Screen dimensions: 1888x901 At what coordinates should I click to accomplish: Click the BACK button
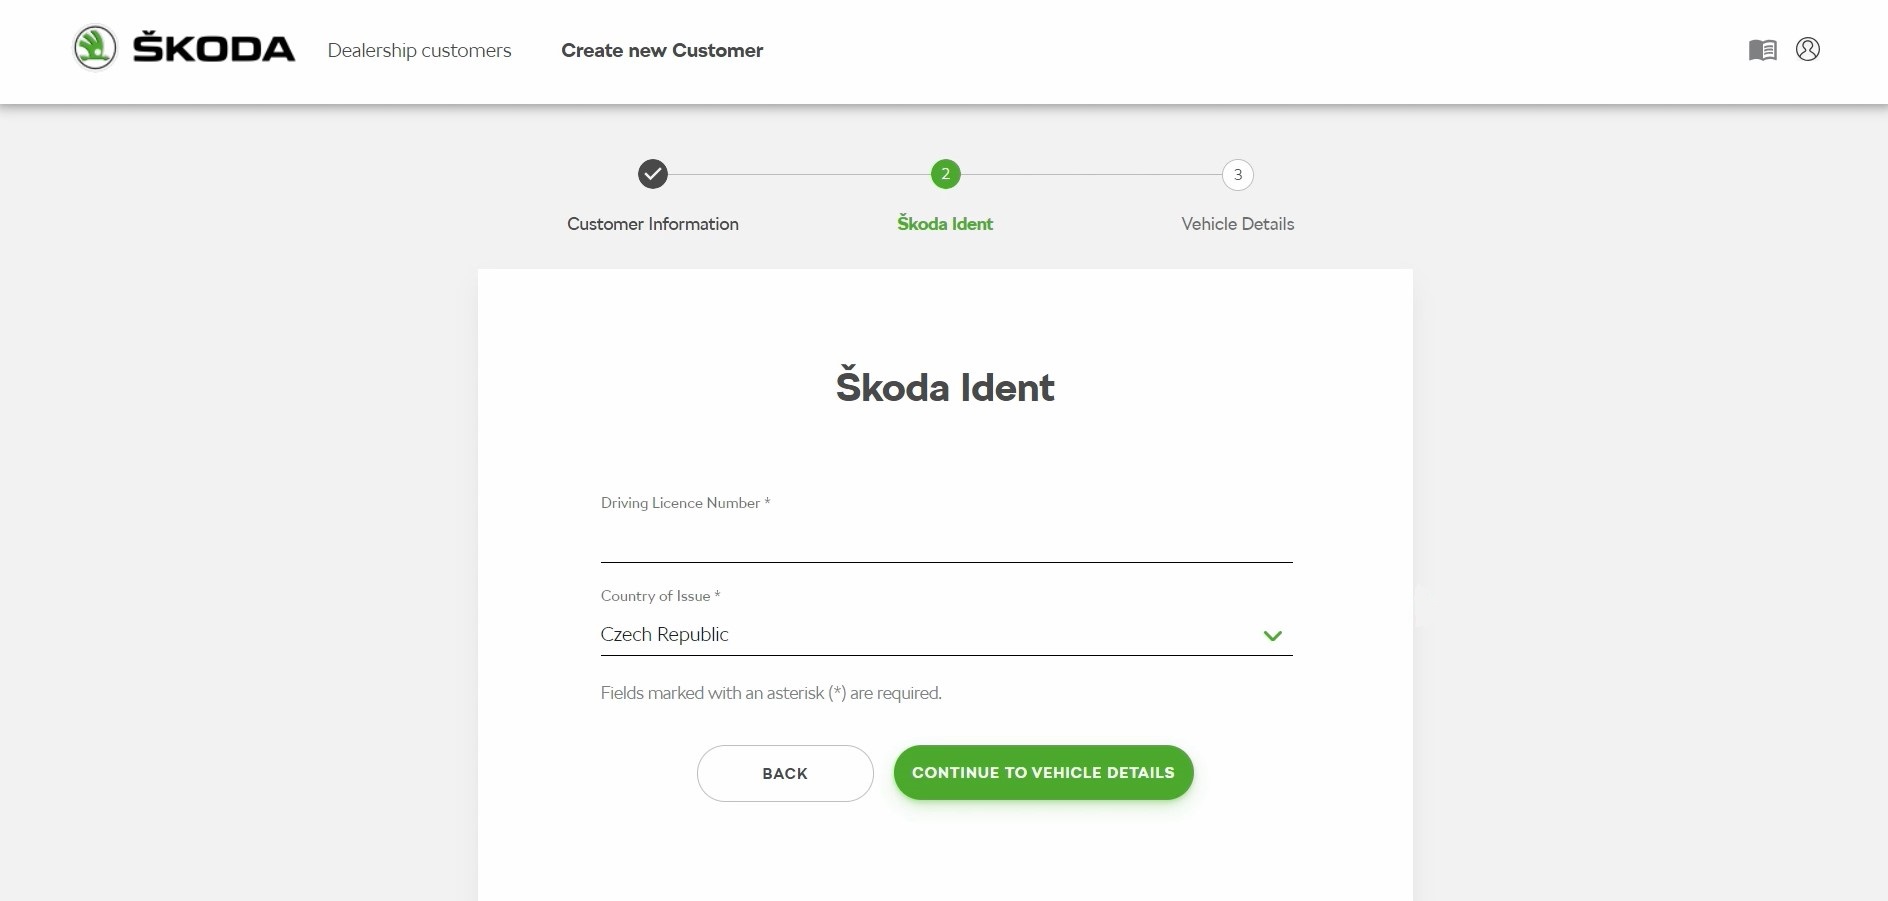click(785, 773)
